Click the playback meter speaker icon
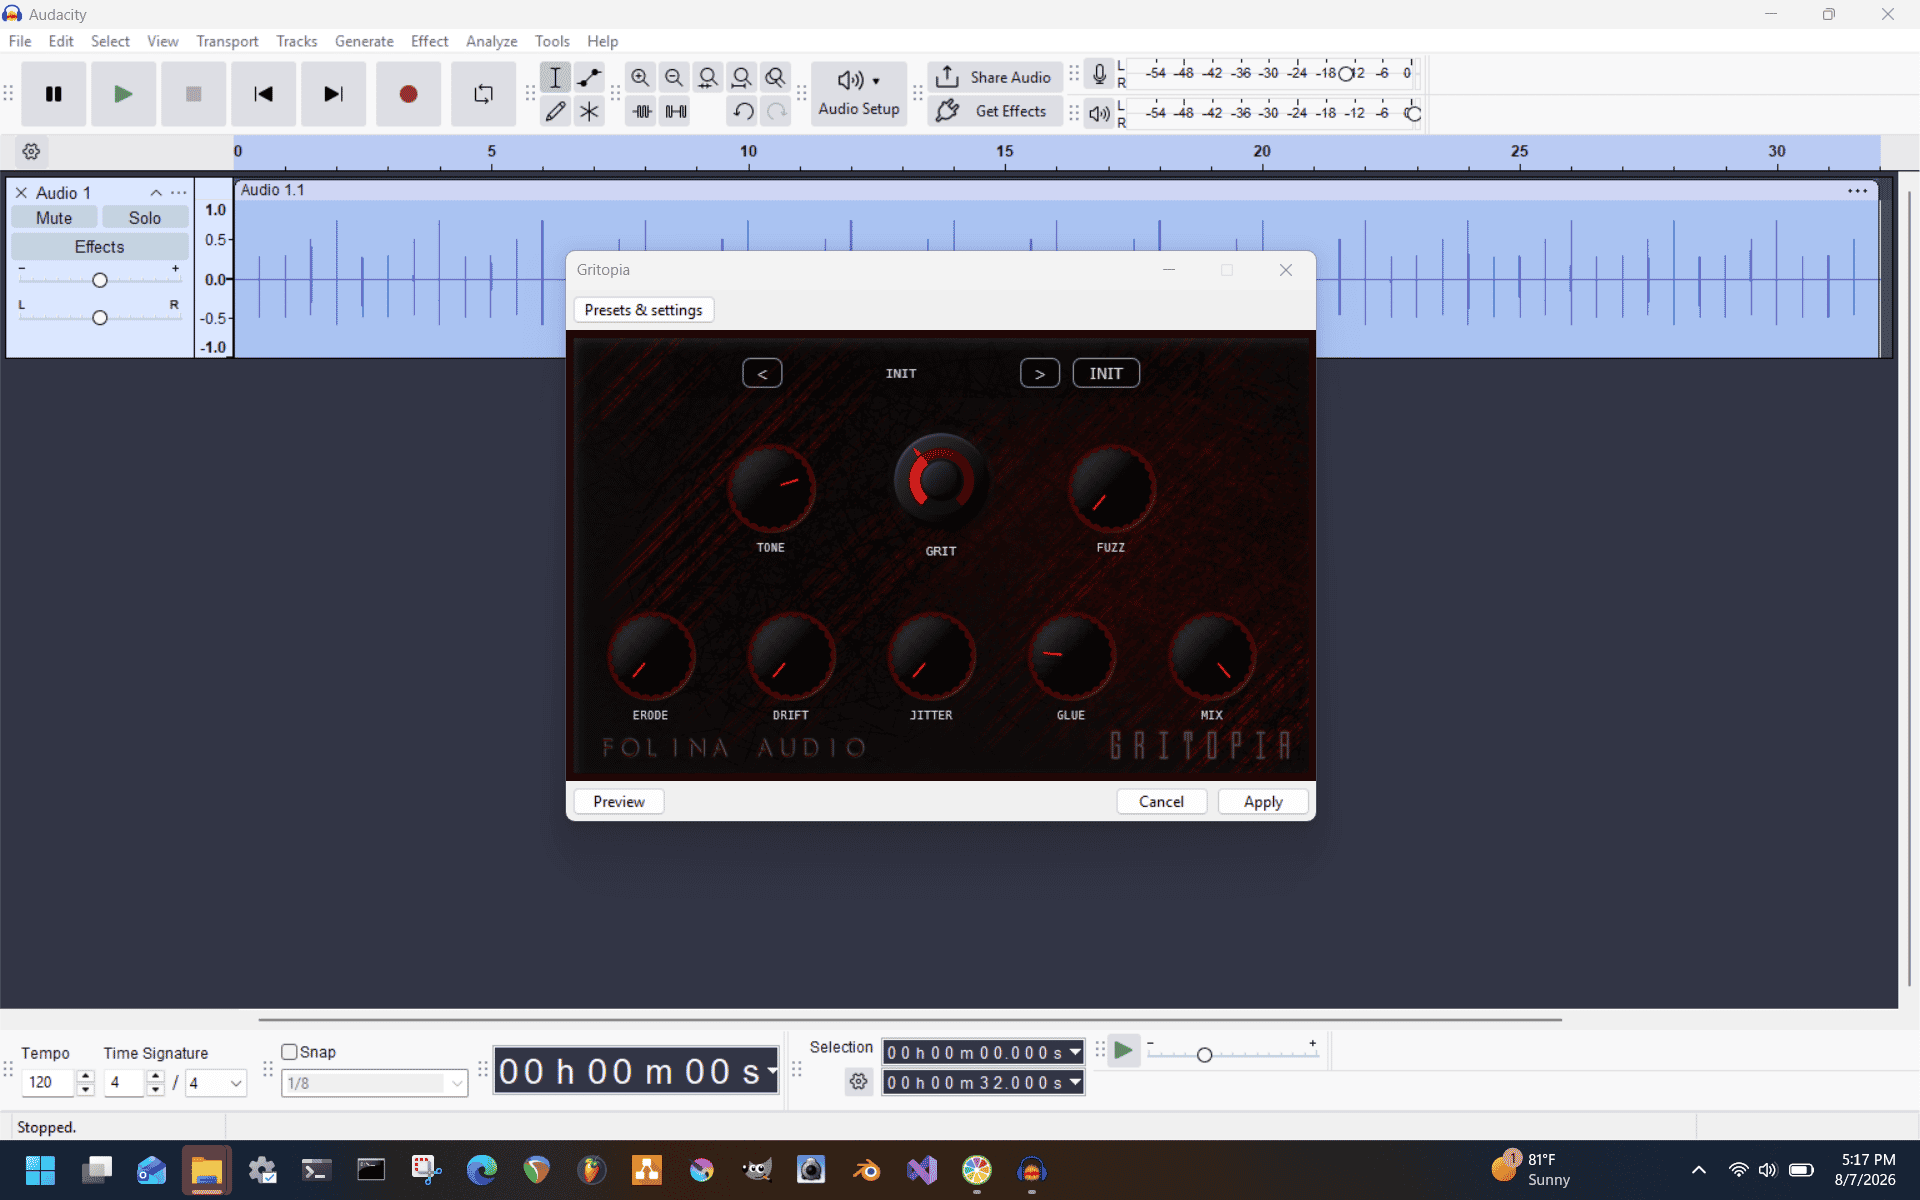Image resolution: width=1920 pixels, height=1200 pixels. 1099,113
